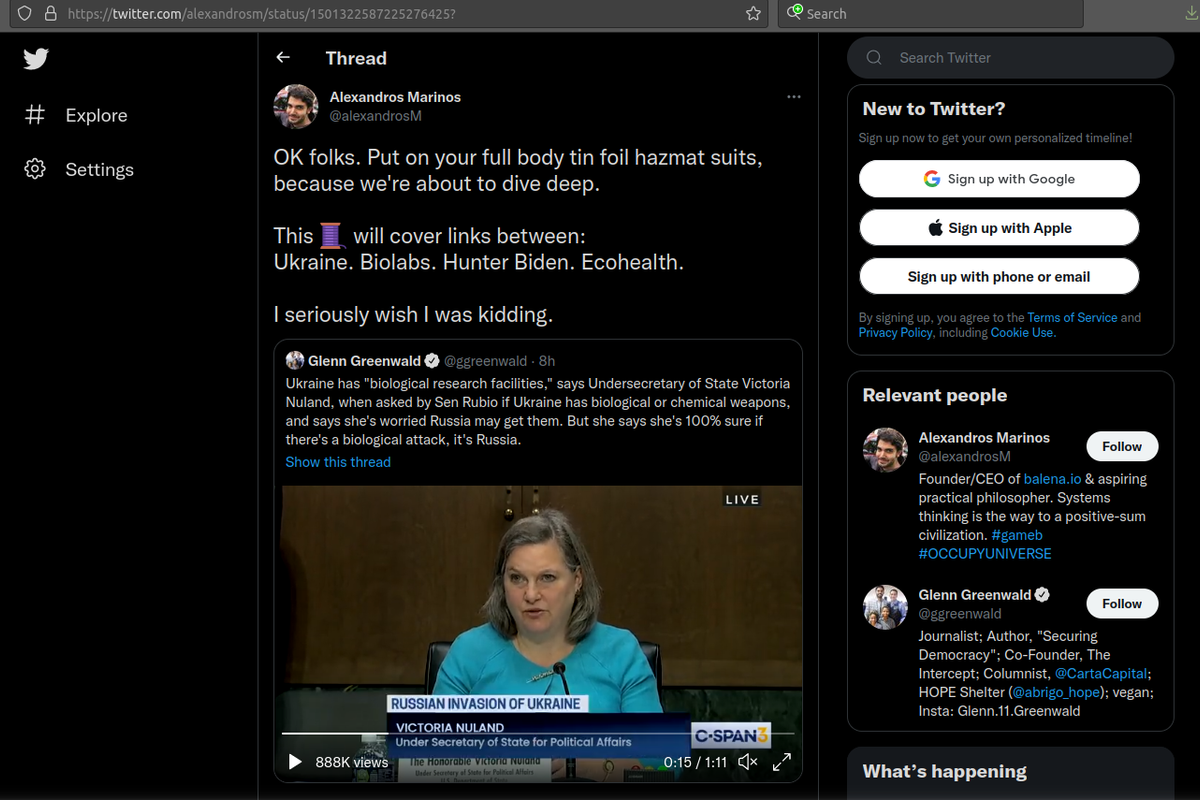Go back using the Thread arrow
This screenshot has height=800, width=1200.
pyautogui.click(x=283, y=58)
